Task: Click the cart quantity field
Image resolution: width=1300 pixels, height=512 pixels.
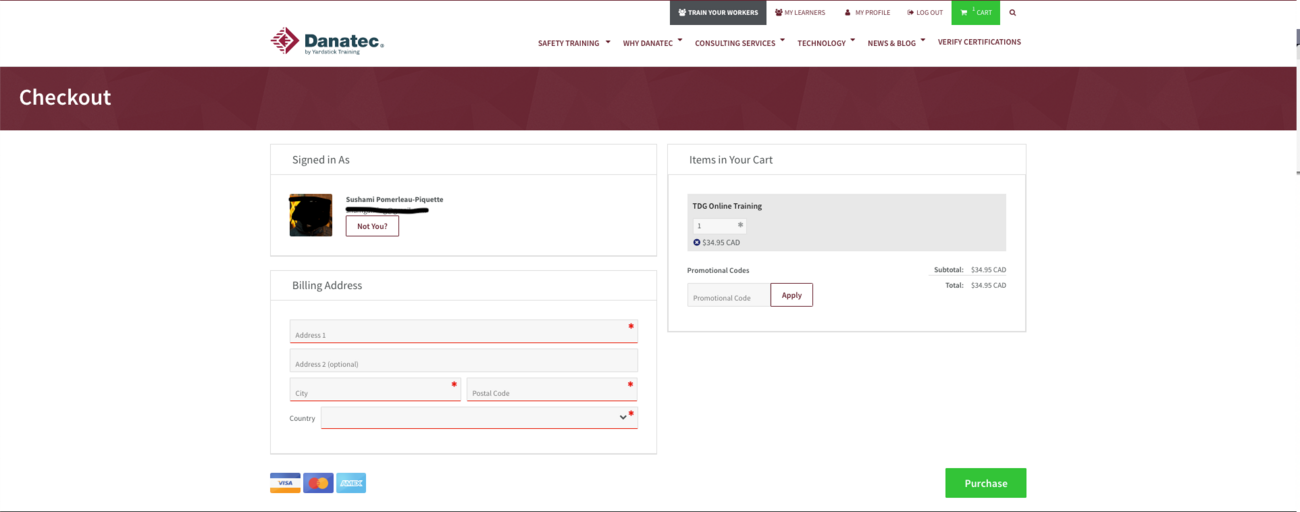Action: point(719,226)
